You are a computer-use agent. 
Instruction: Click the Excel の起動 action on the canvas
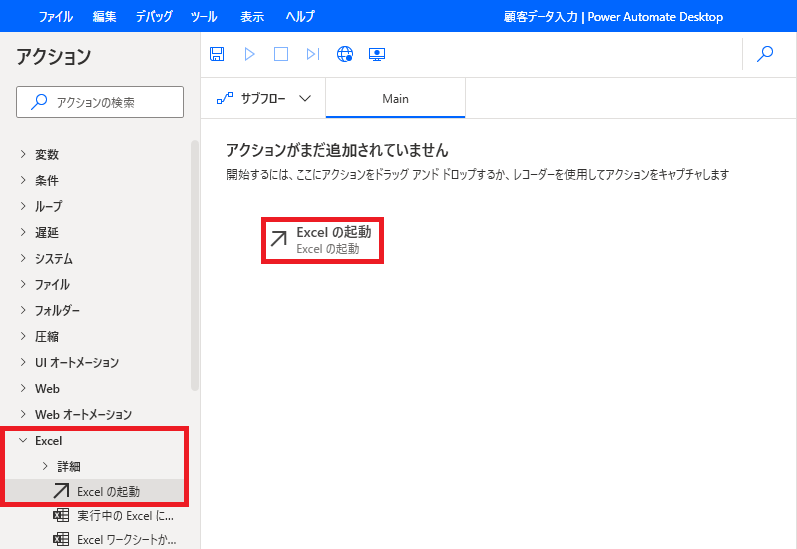coord(322,240)
